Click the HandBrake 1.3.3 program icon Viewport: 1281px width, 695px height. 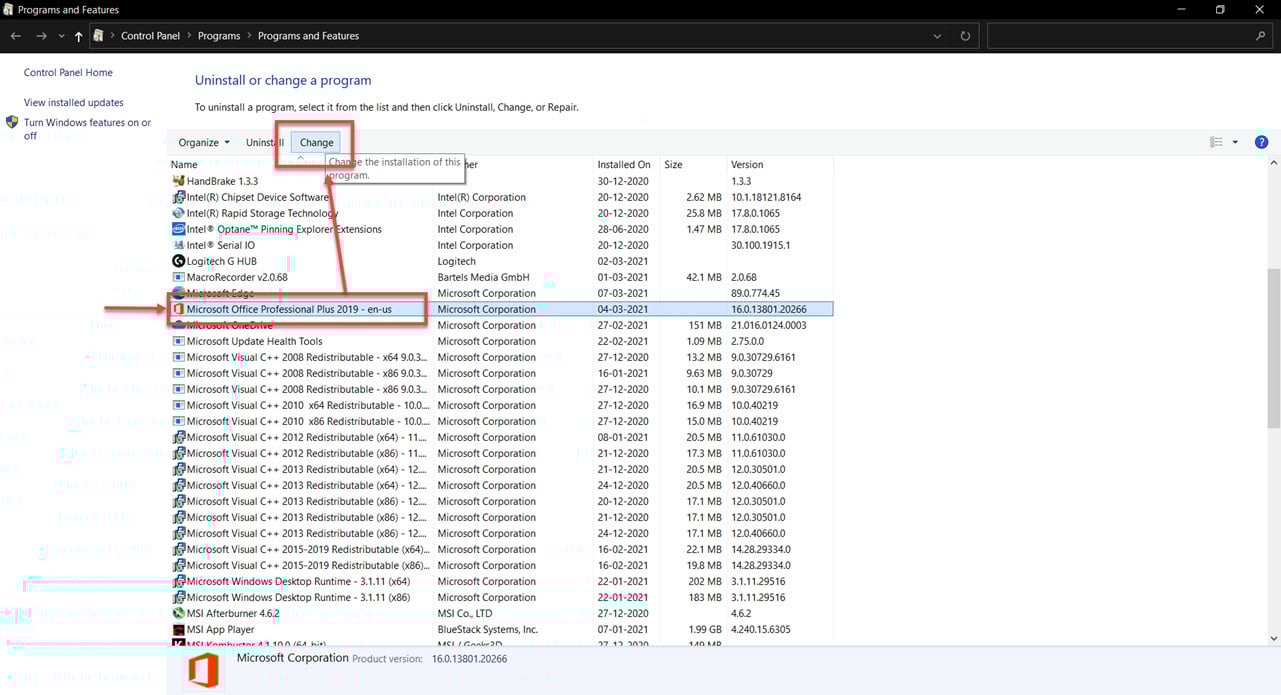pyautogui.click(x=178, y=181)
